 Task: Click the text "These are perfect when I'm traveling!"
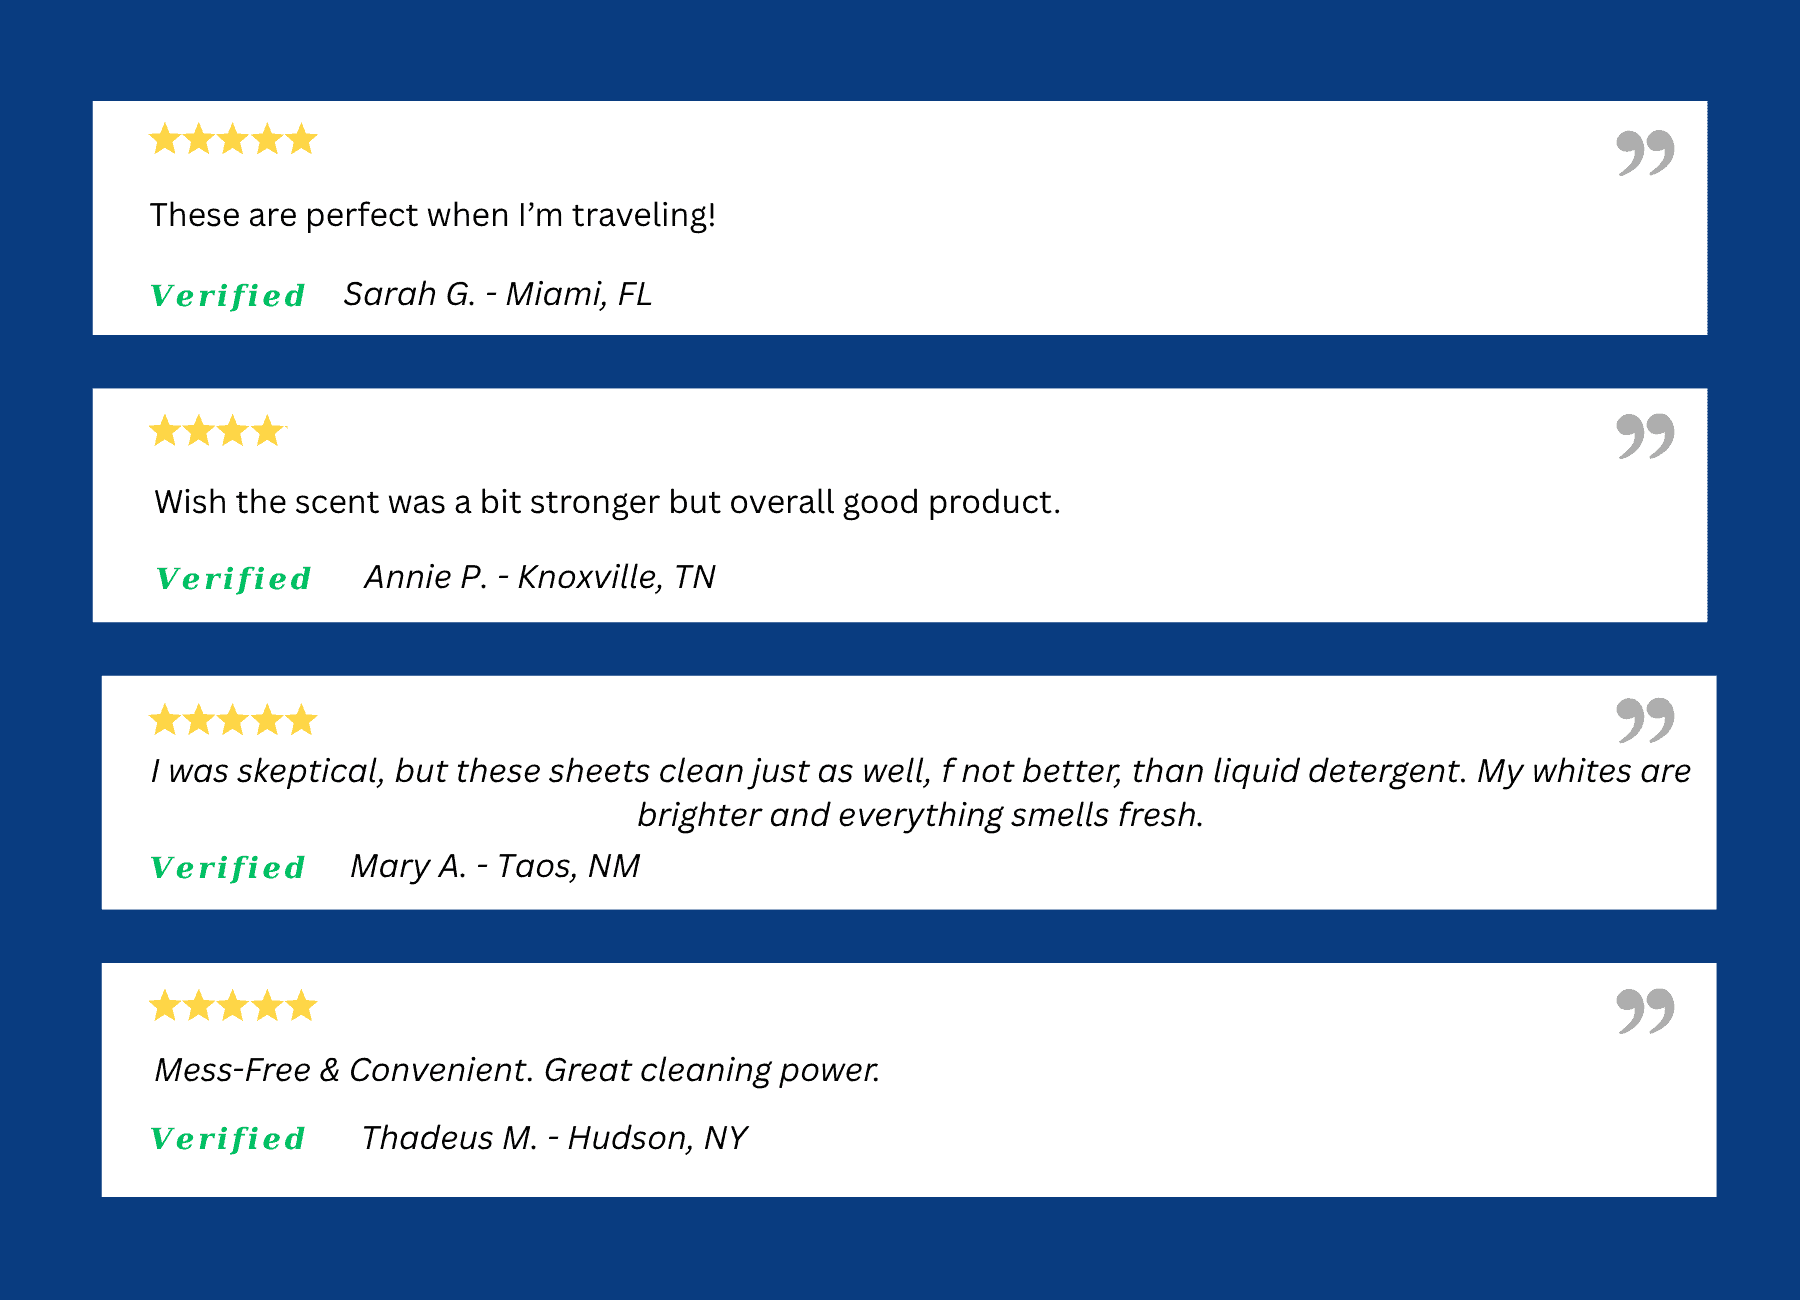(433, 215)
